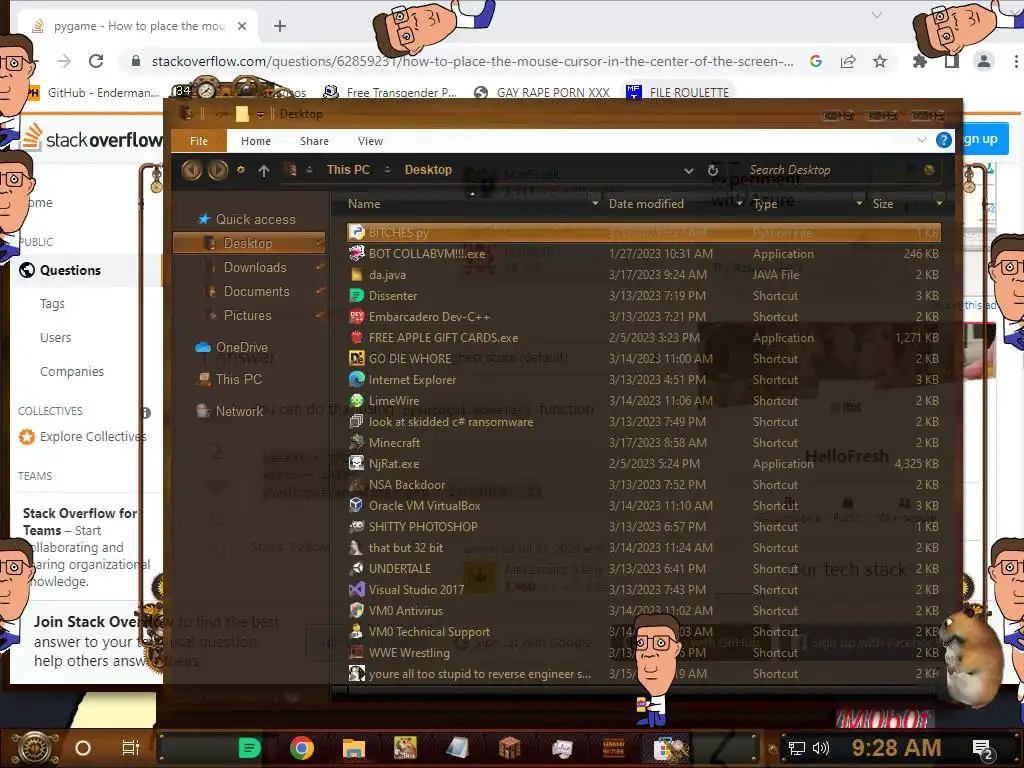Screen dimensions: 1024x768
Task: Open File Explorer from the taskbar
Action: click(x=353, y=748)
